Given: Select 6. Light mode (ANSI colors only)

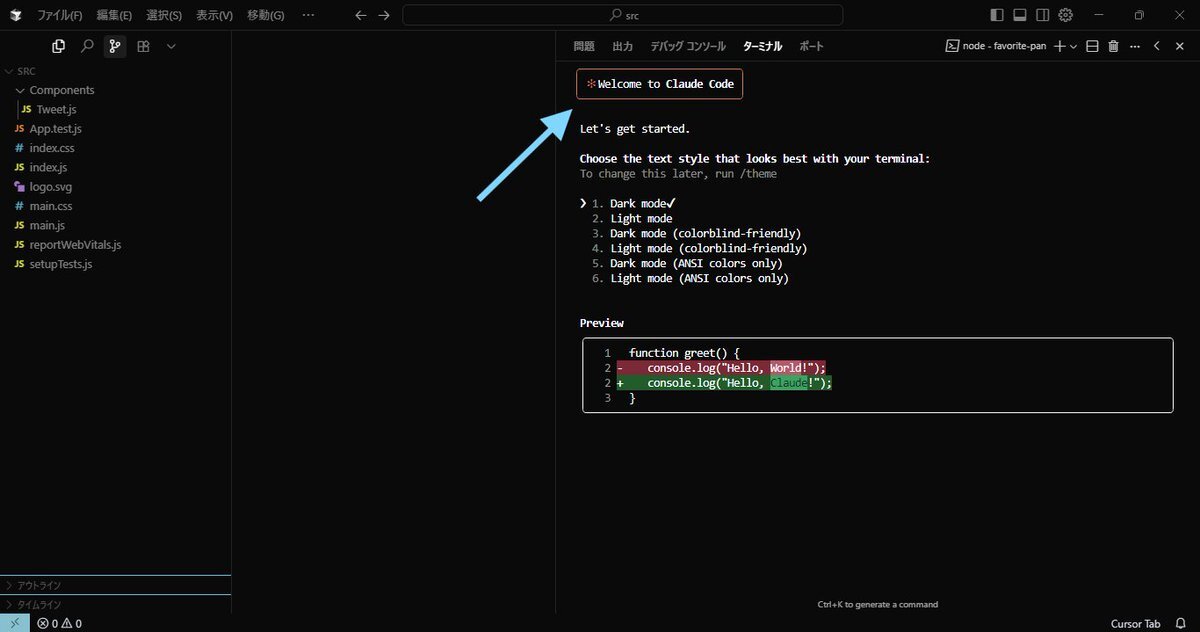Looking at the screenshot, I should click(690, 278).
